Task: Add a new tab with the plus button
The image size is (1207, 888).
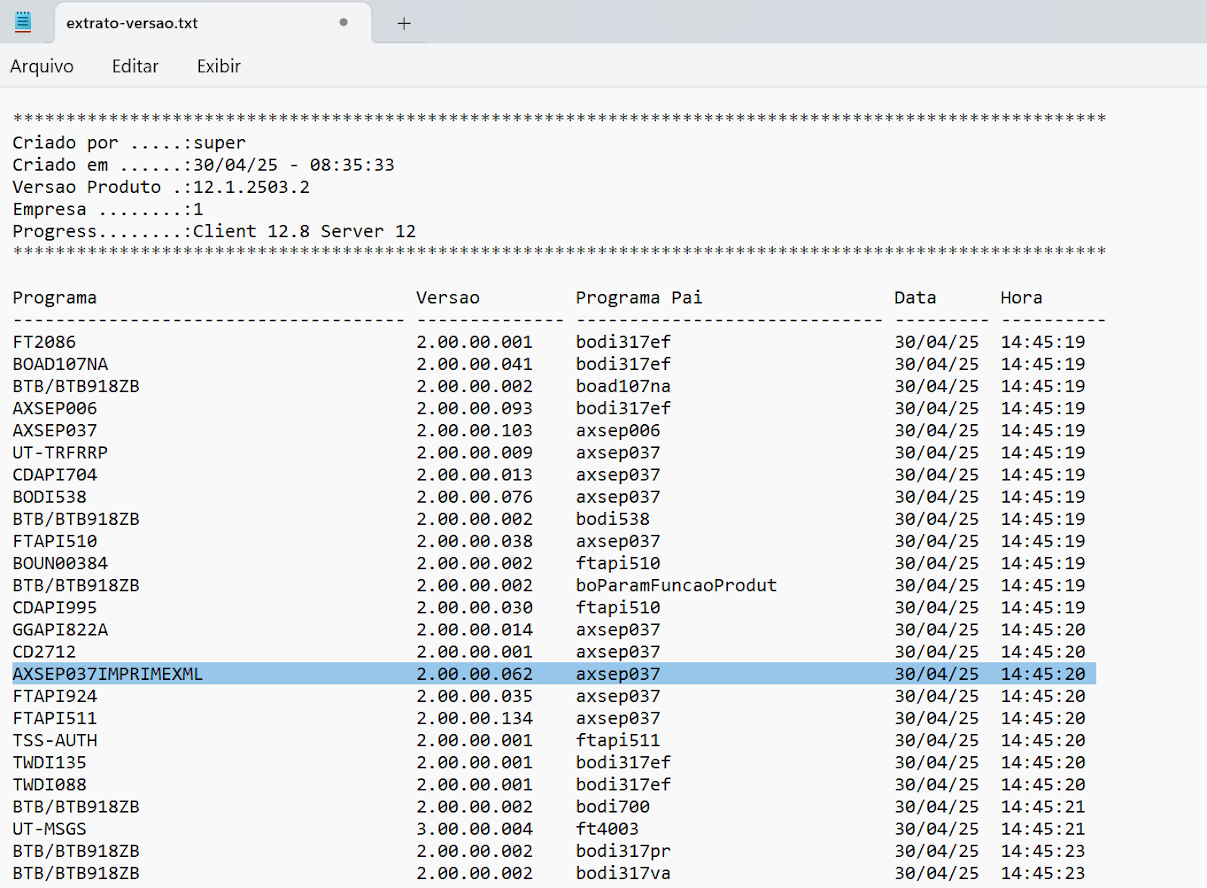Action: coord(404,23)
